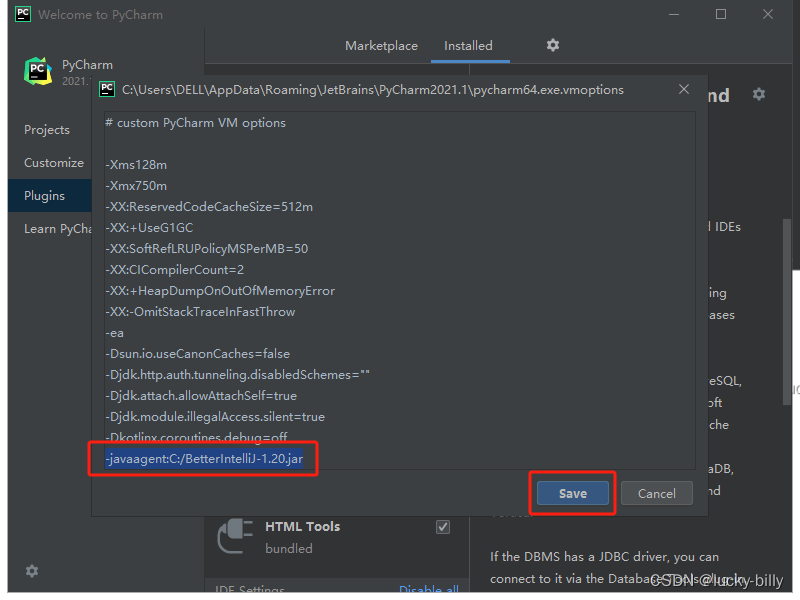Viewport: 800px width, 600px height.
Task: Click the ReservedCodeCacheSize=512m line
Action: click(209, 207)
